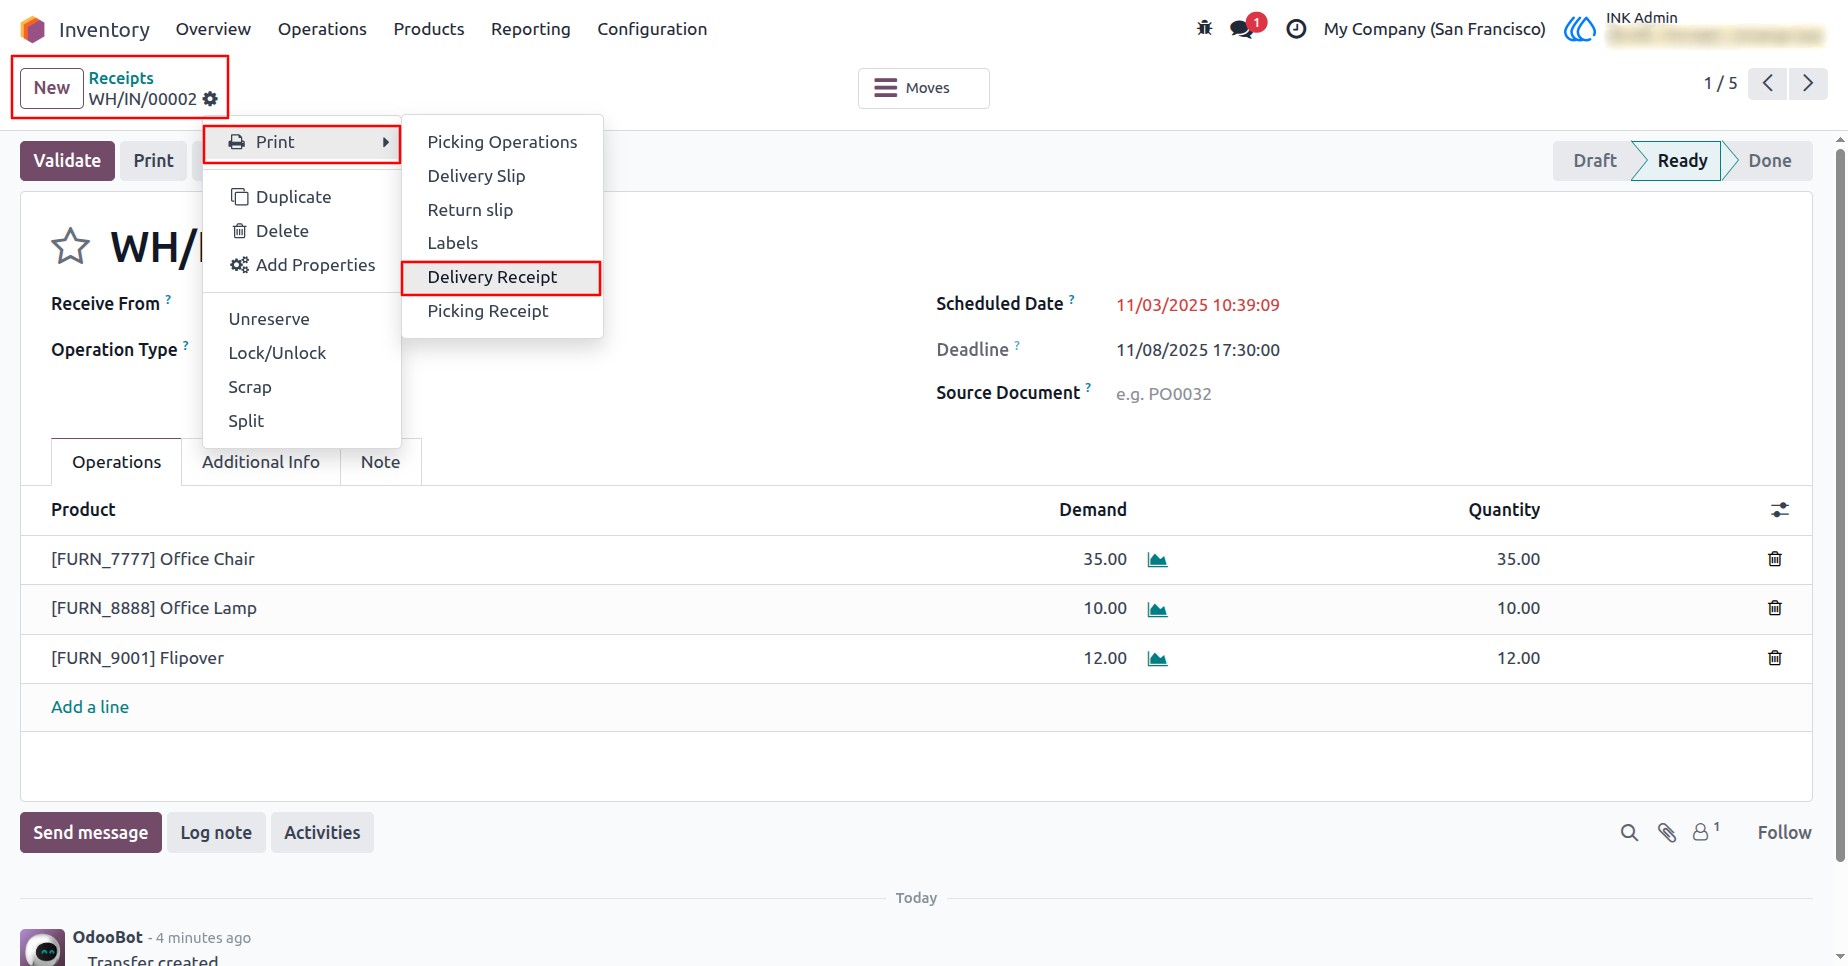Select Delivery Receipt from print submenu
This screenshot has width=1848, height=966.
(501, 278)
